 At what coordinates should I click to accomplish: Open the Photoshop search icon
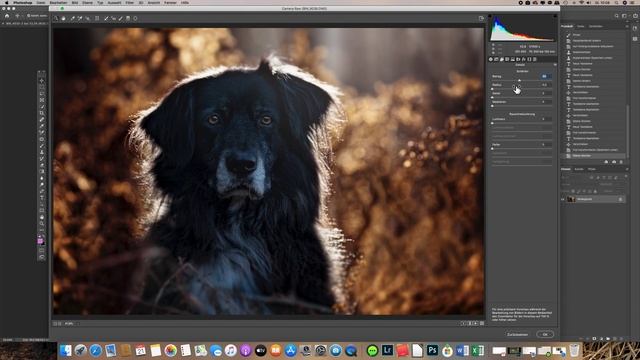point(616,16)
